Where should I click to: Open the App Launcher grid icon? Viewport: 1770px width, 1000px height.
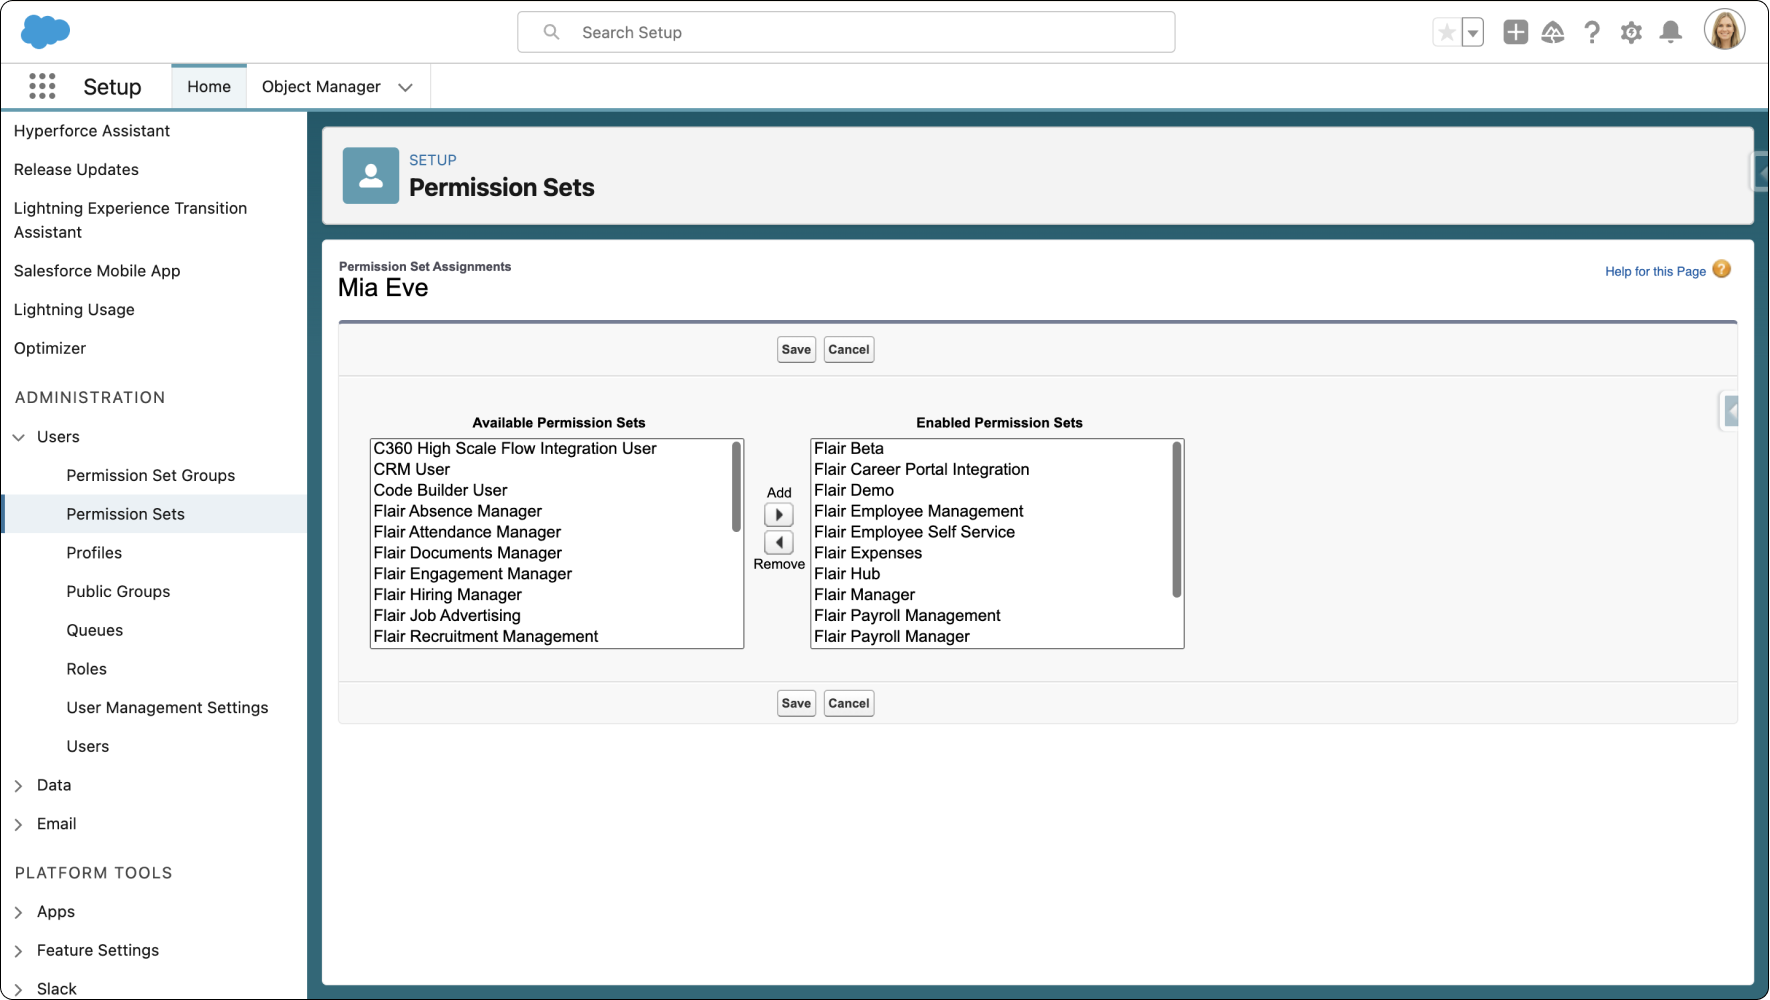[42, 86]
